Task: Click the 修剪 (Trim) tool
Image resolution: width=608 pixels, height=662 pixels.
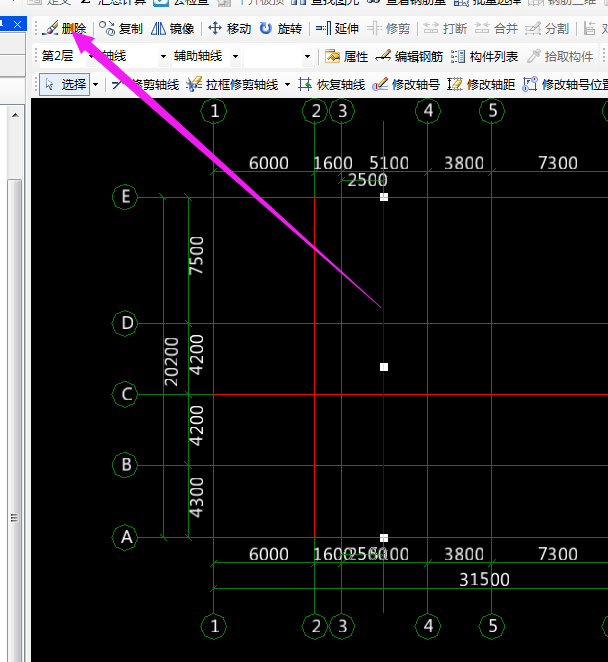Action: tap(388, 29)
